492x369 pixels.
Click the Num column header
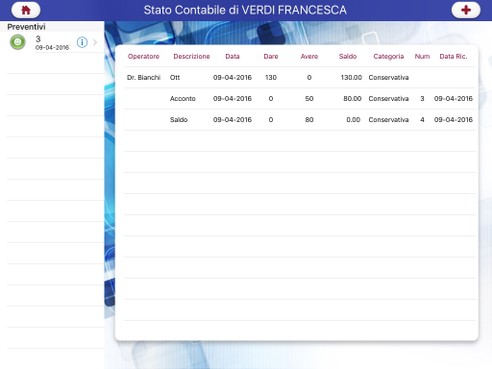click(x=422, y=56)
